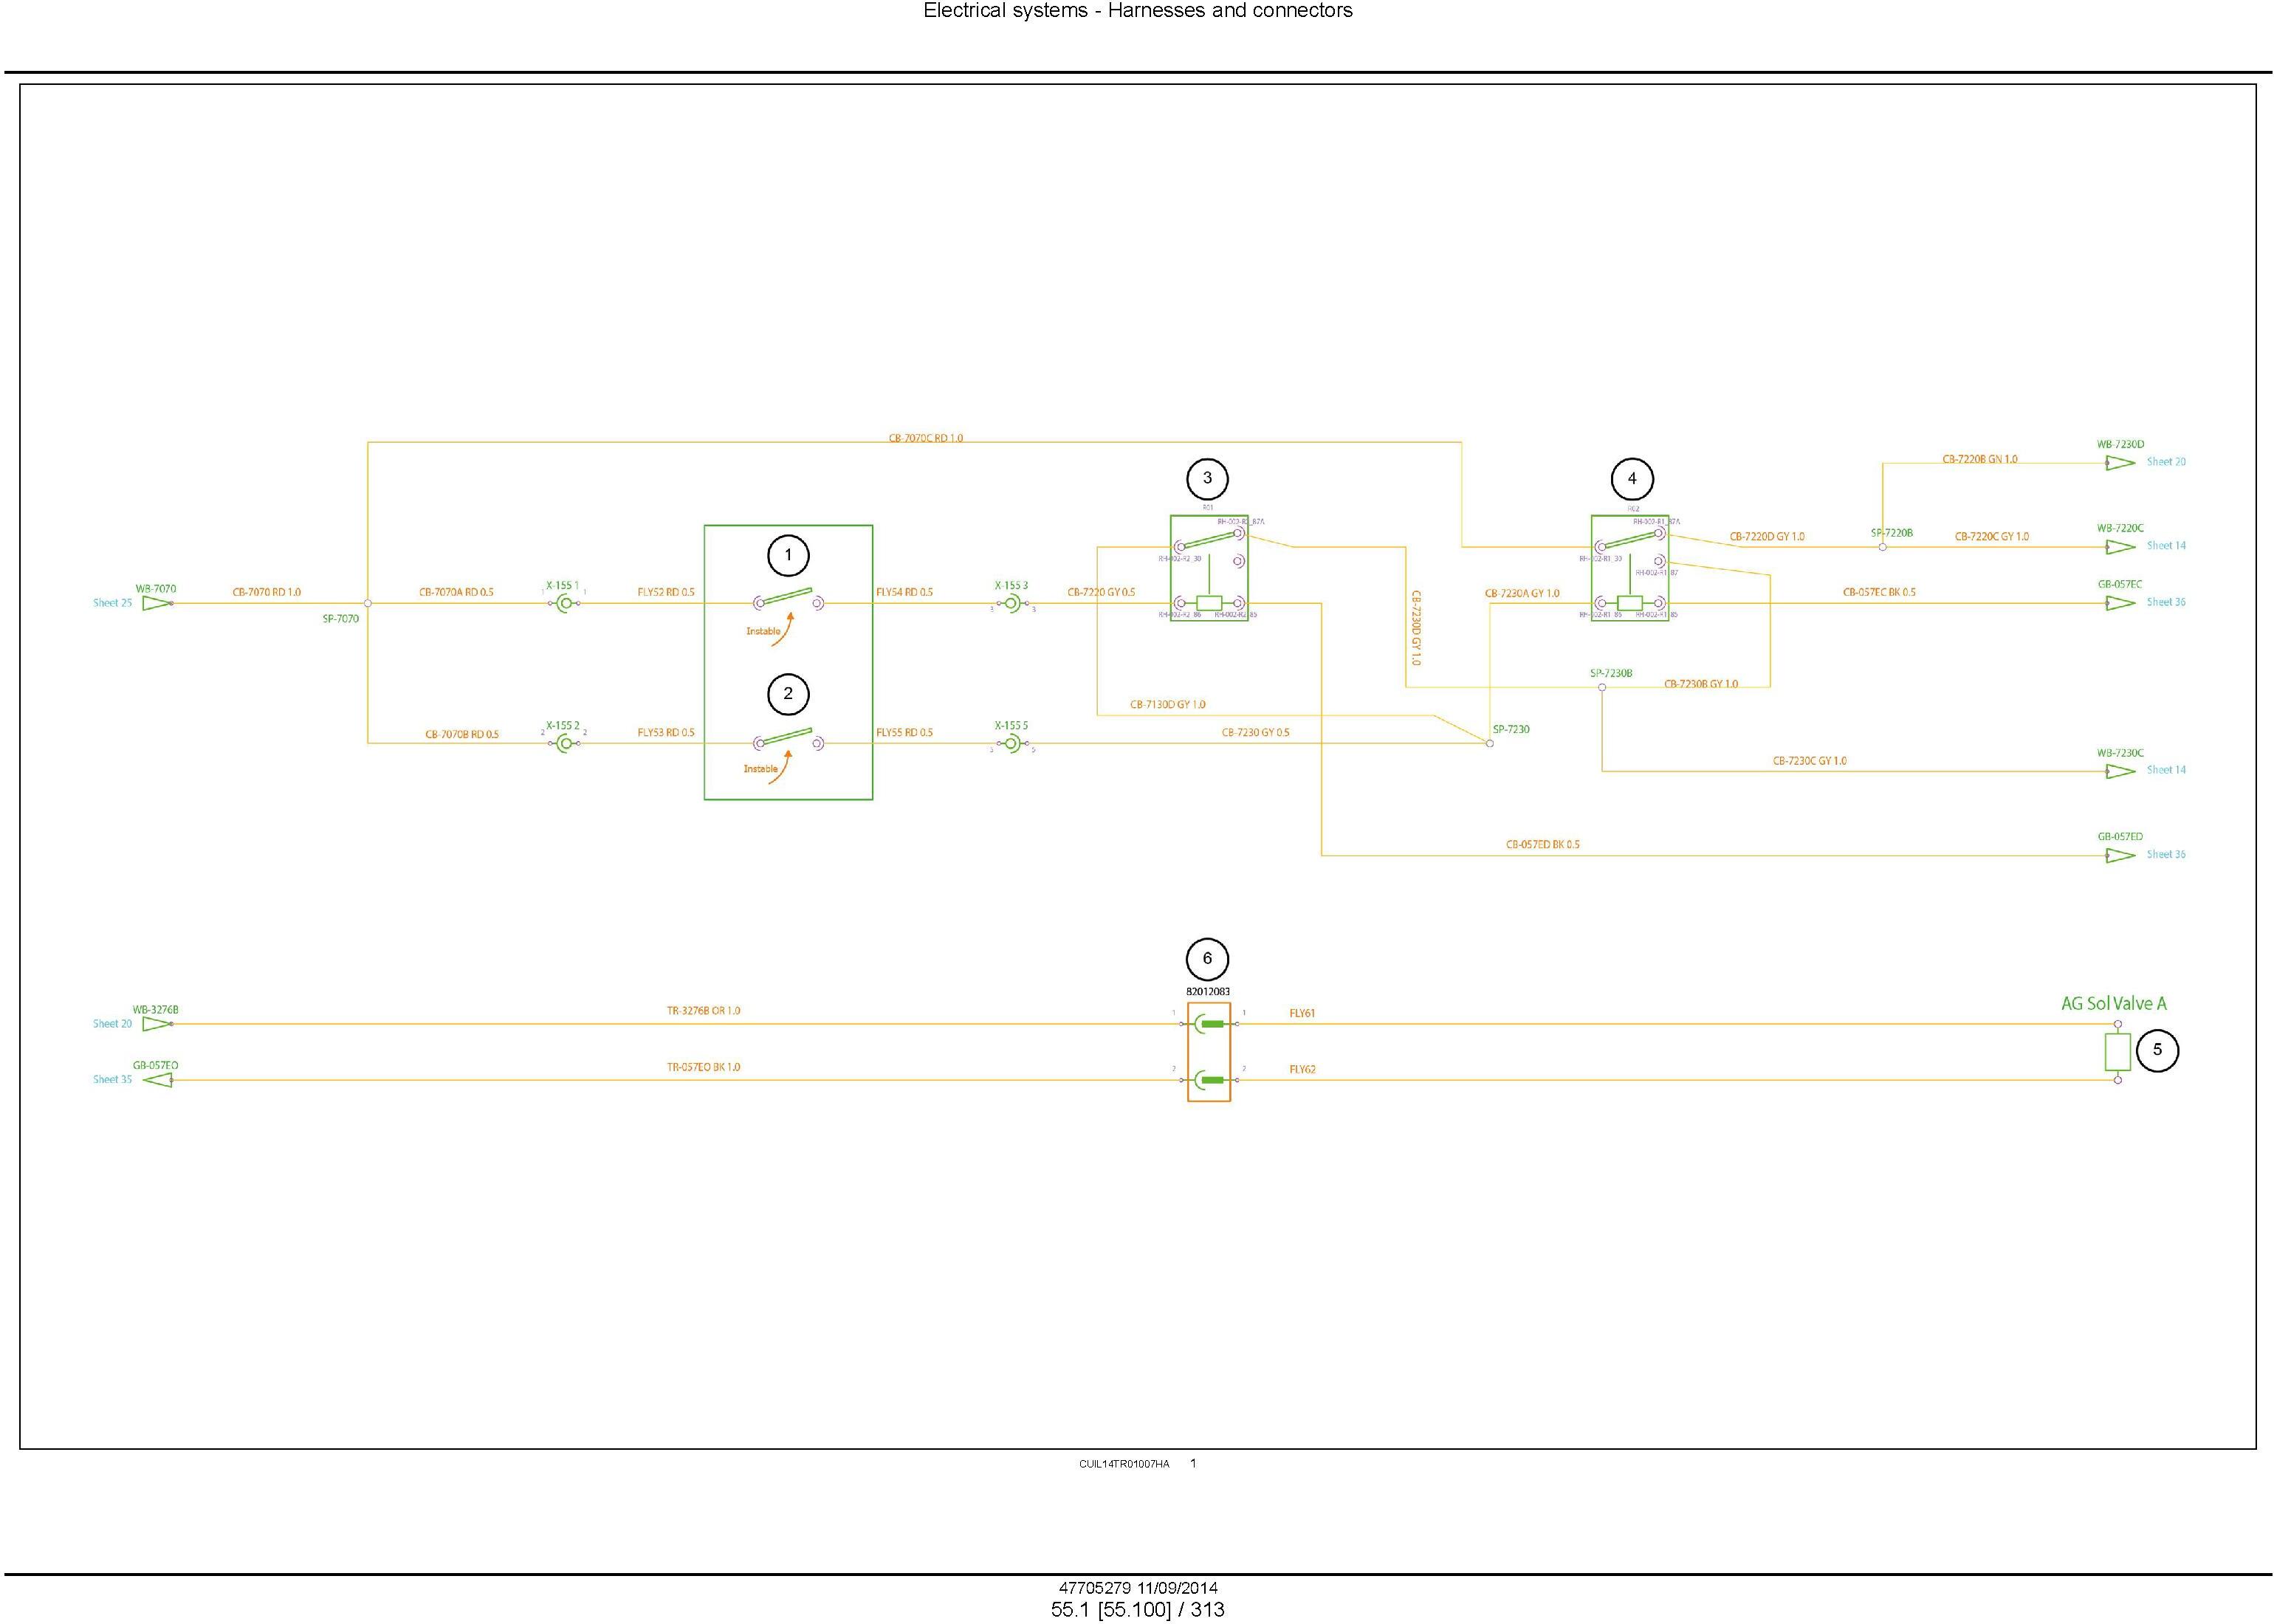Open Sheet 35 reference beside GB-057EO
The width and height of the screenshot is (2274, 1624).
112,1080
